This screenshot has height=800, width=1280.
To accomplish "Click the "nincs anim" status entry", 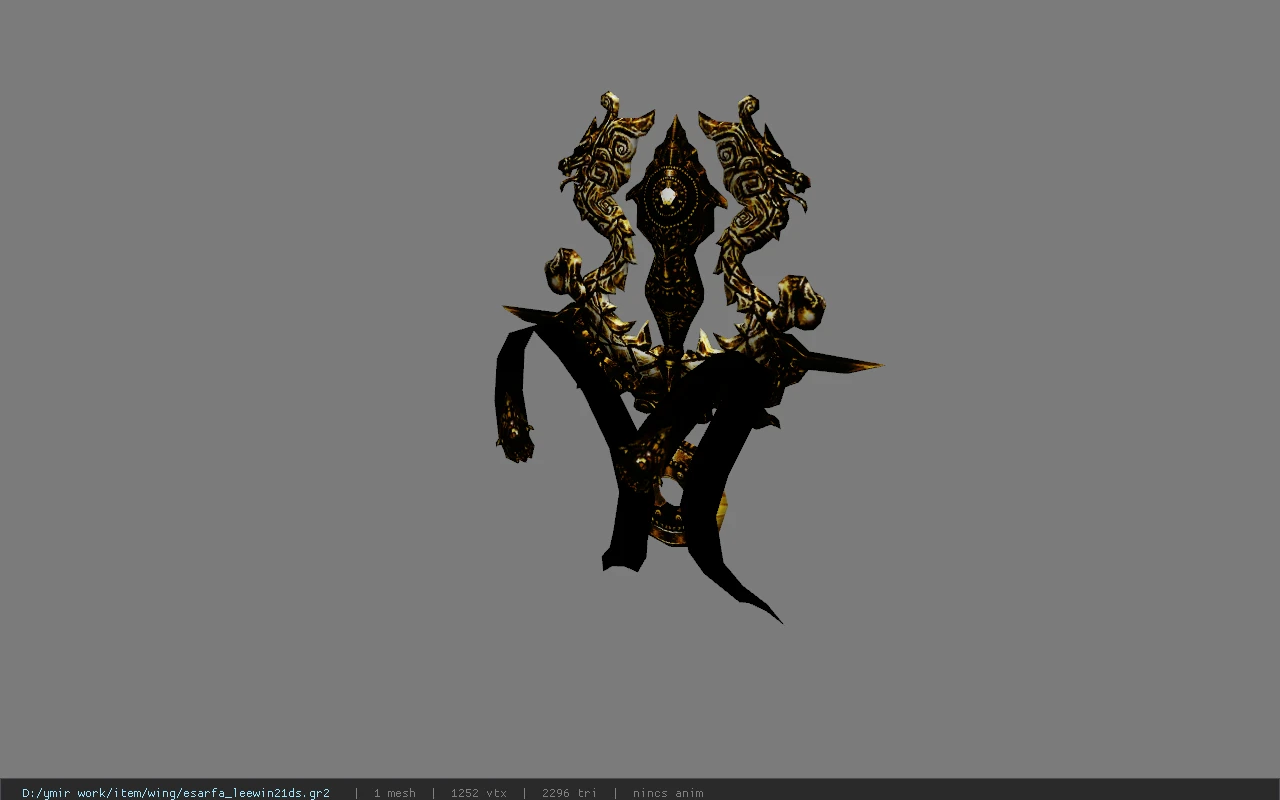I will point(668,793).
